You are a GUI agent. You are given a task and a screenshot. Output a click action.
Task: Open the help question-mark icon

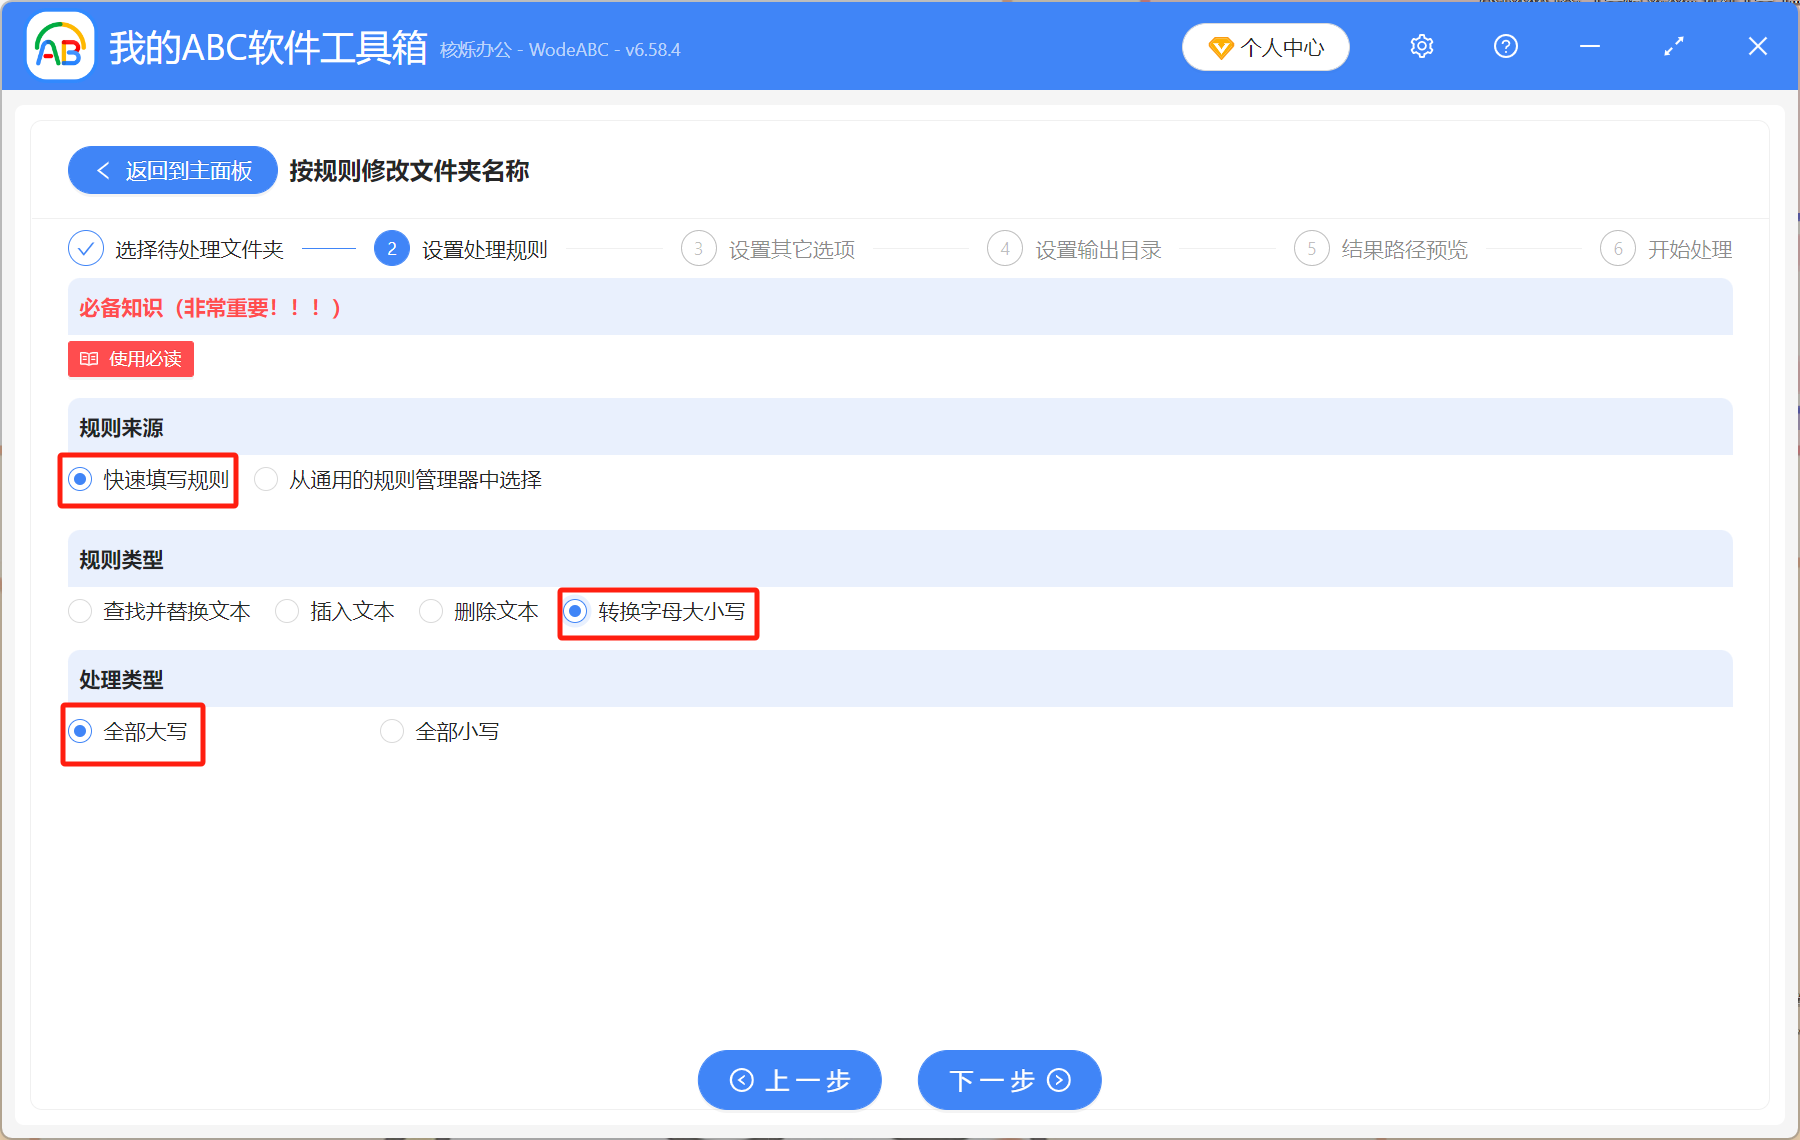click(1505, 46)
